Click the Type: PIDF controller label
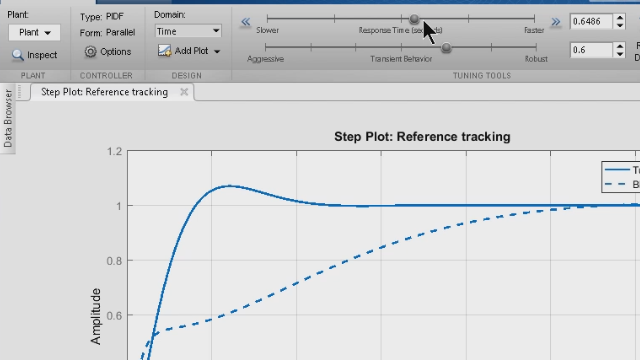 tap(101, 17)
